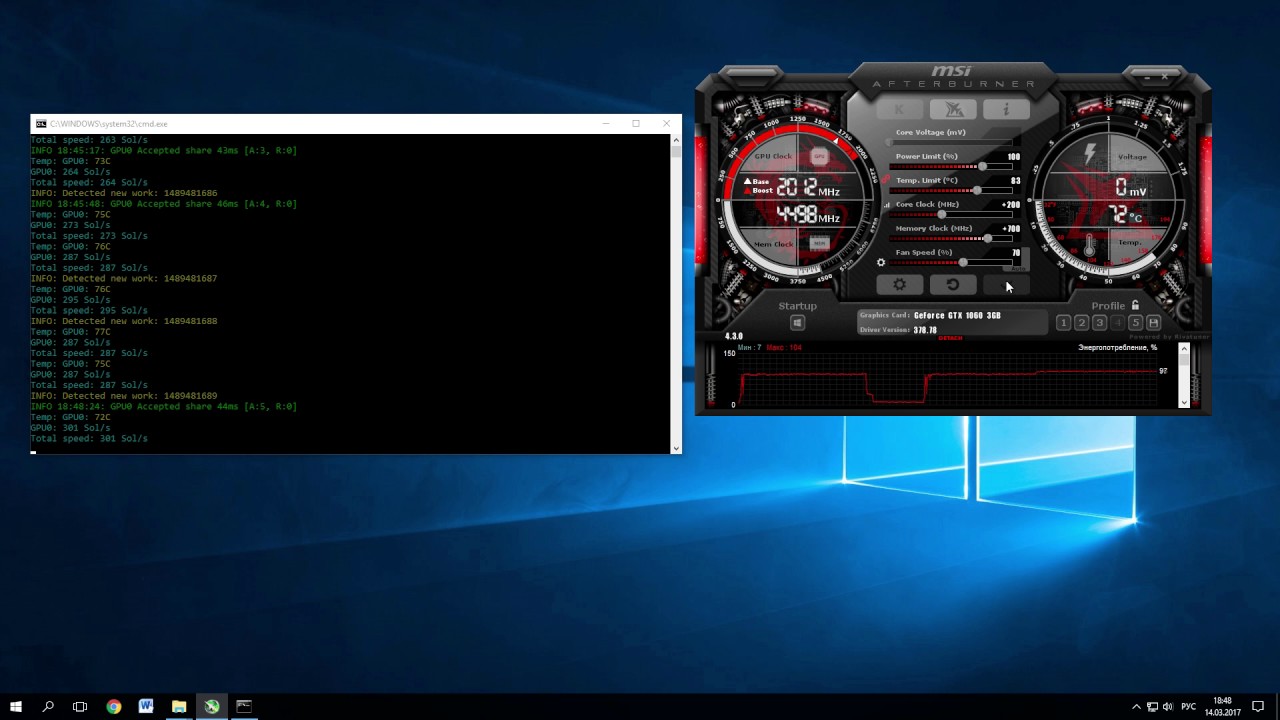Click the Graphics Card name GeForce GTX 1060 3GB
Screen dimensions: 1280x720
tap(957, 315)
